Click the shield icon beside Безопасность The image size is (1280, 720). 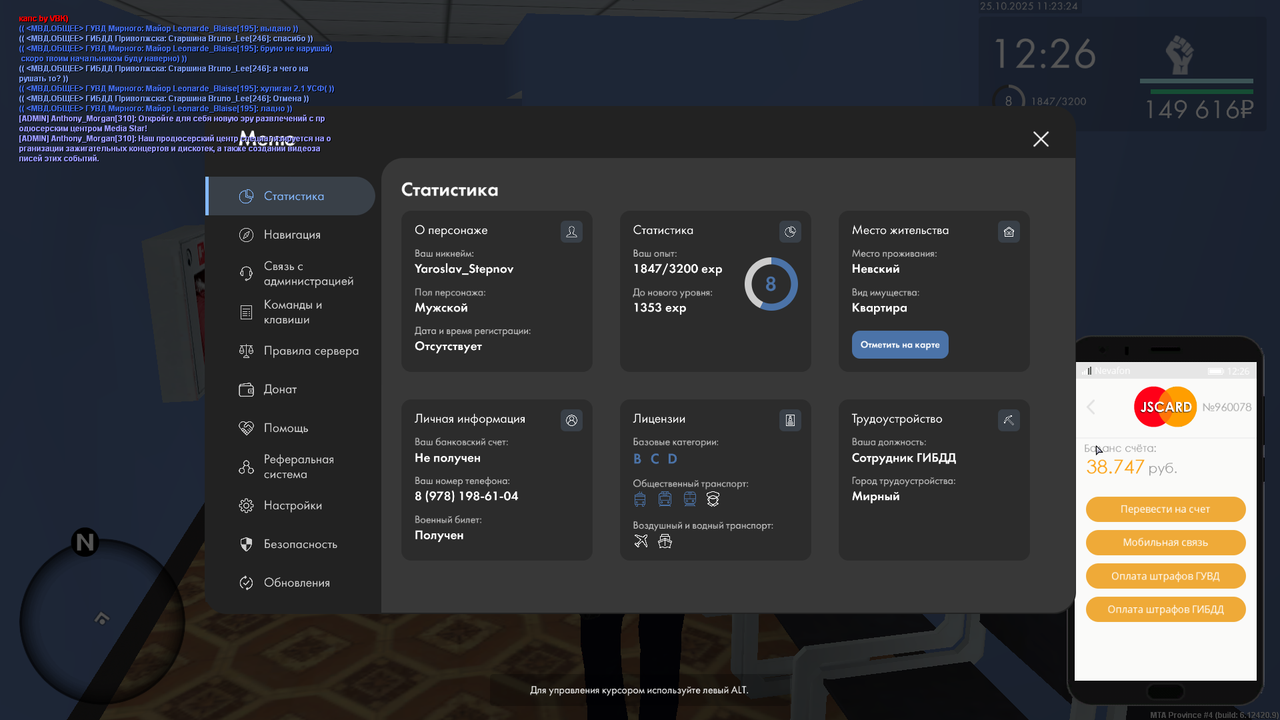(246, 544)
